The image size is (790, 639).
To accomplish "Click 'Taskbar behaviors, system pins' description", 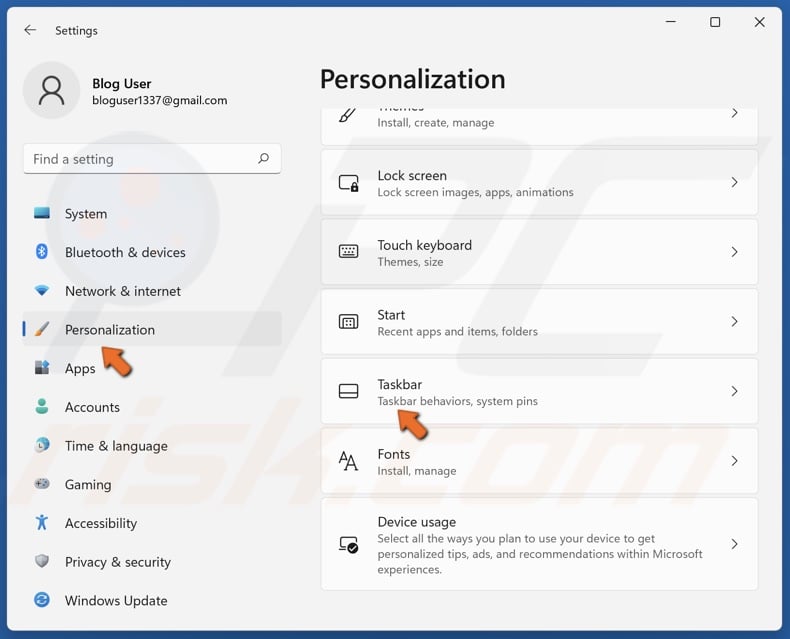I will (457, 401).
